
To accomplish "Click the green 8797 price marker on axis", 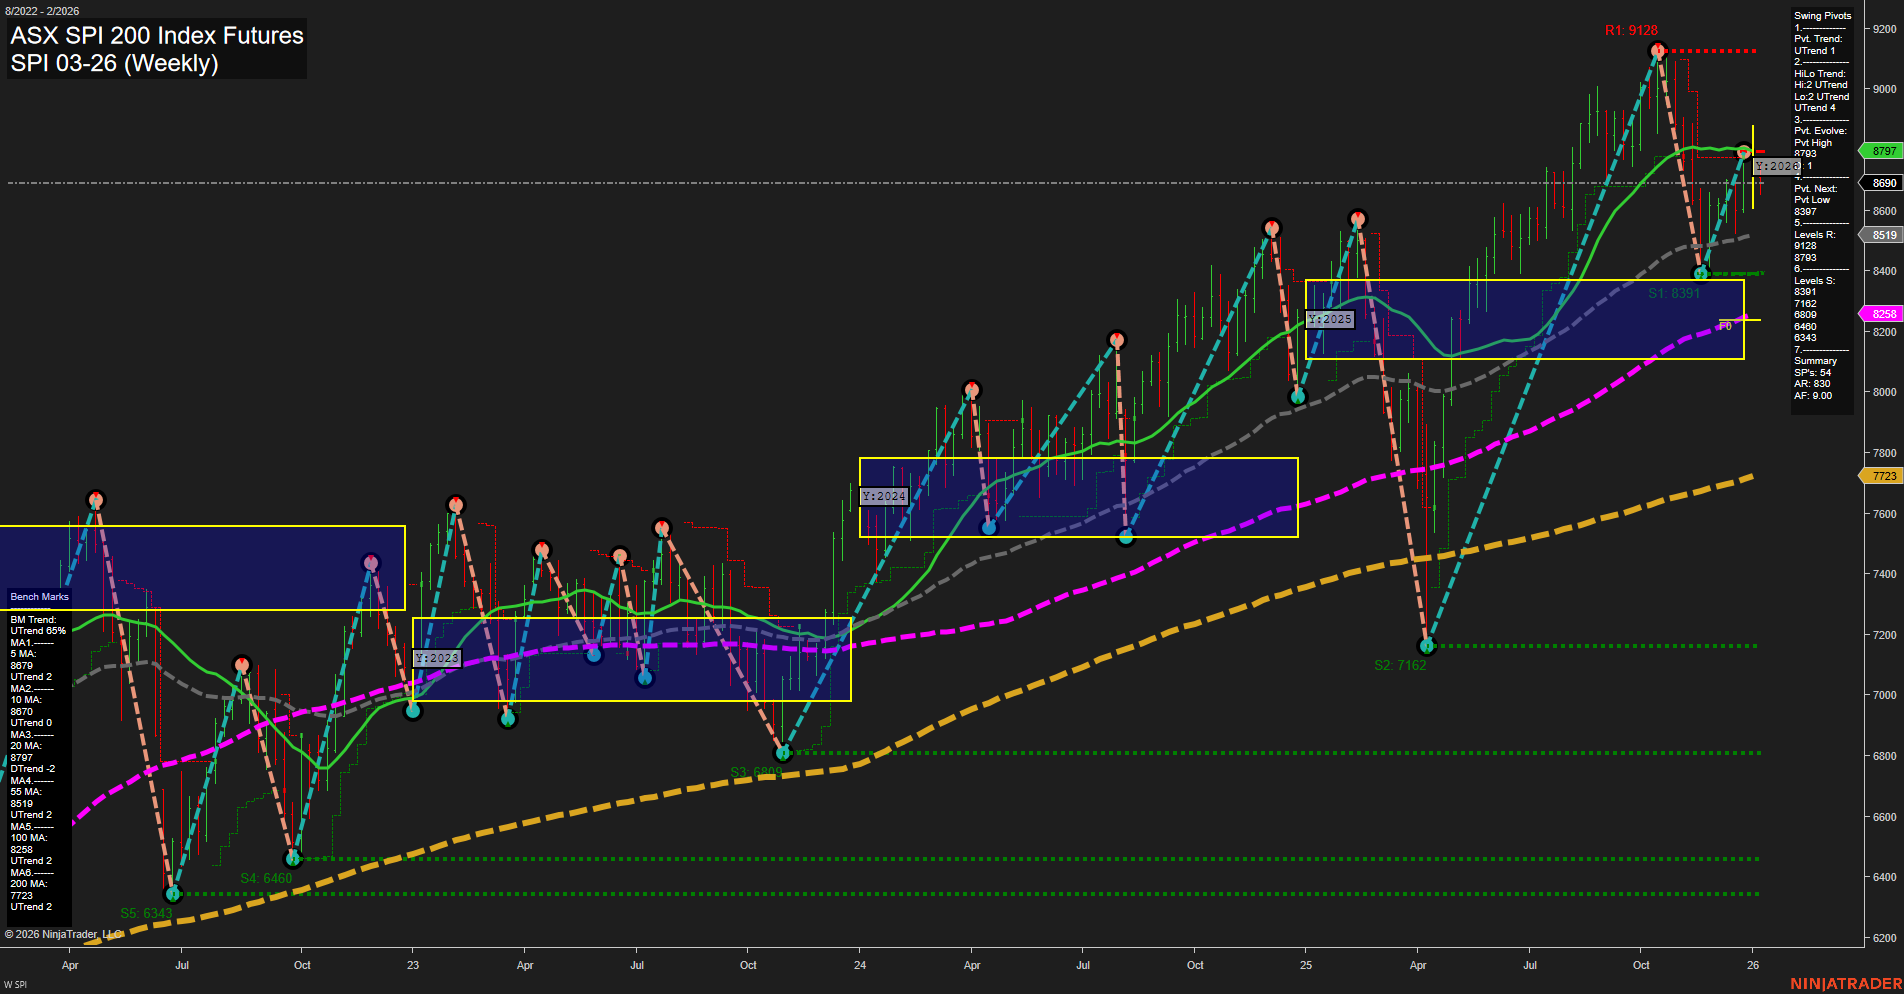I will 1881,151.
